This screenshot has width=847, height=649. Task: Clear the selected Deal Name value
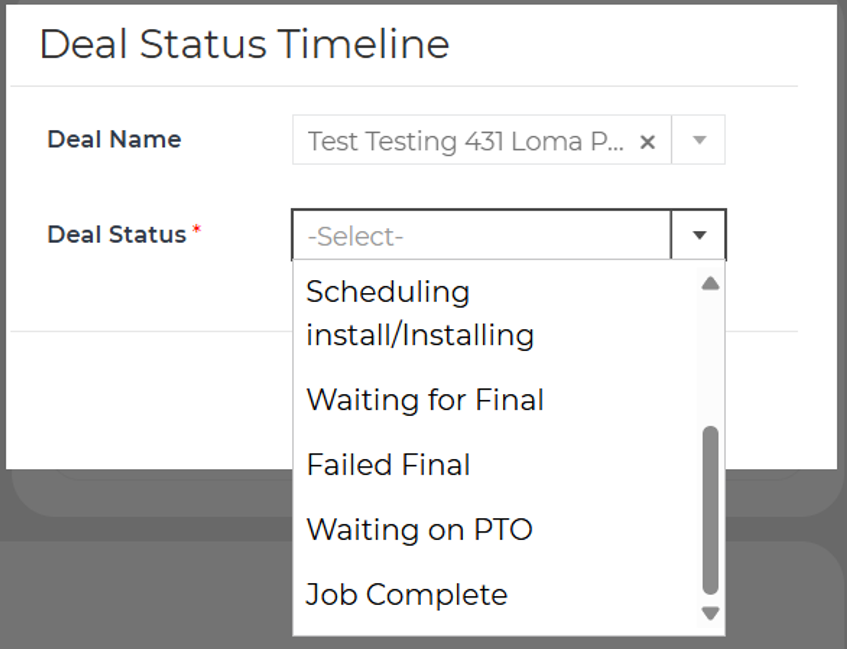click(647, 142)
